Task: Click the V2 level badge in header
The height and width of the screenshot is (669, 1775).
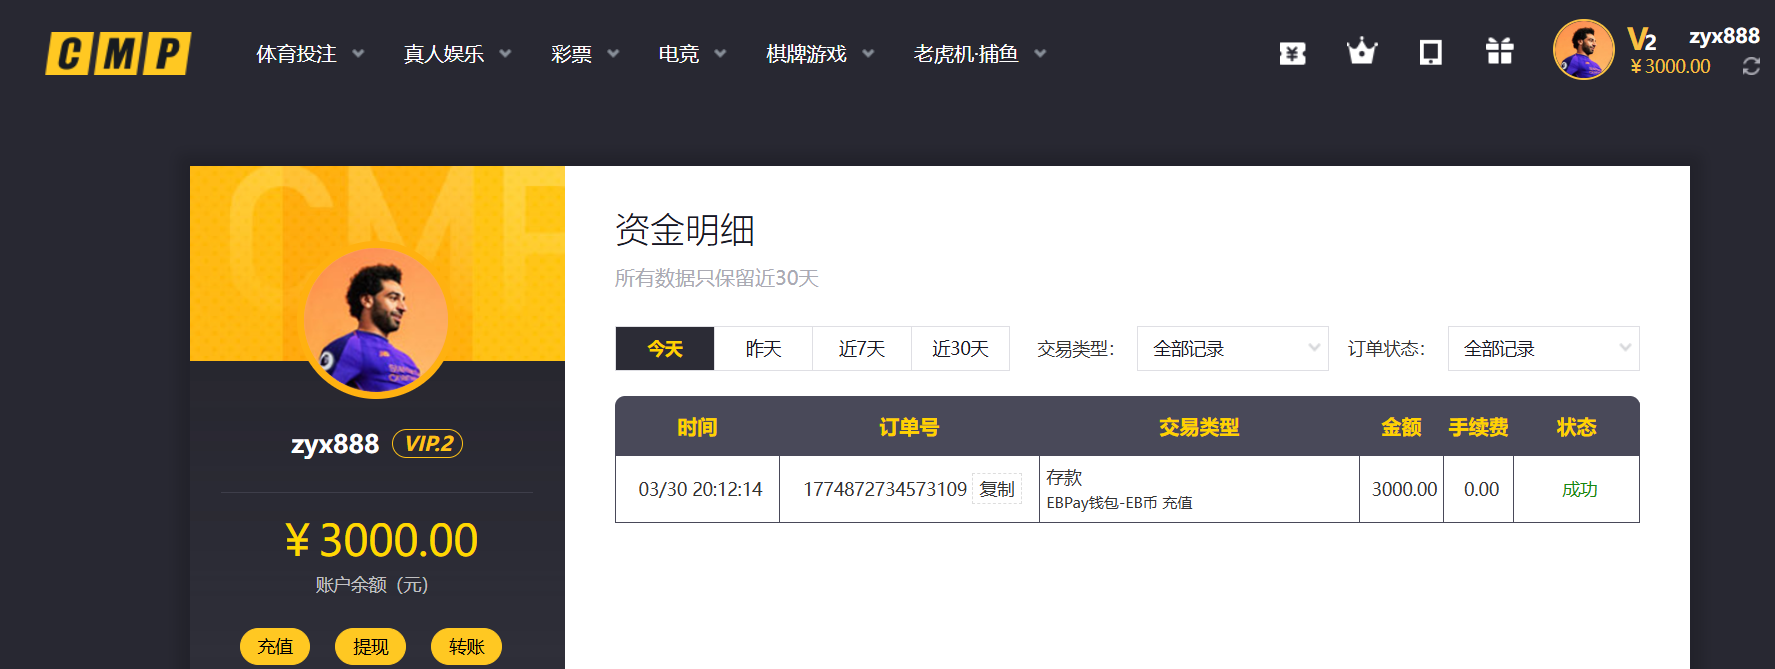Action: [x=1641, y=40]
